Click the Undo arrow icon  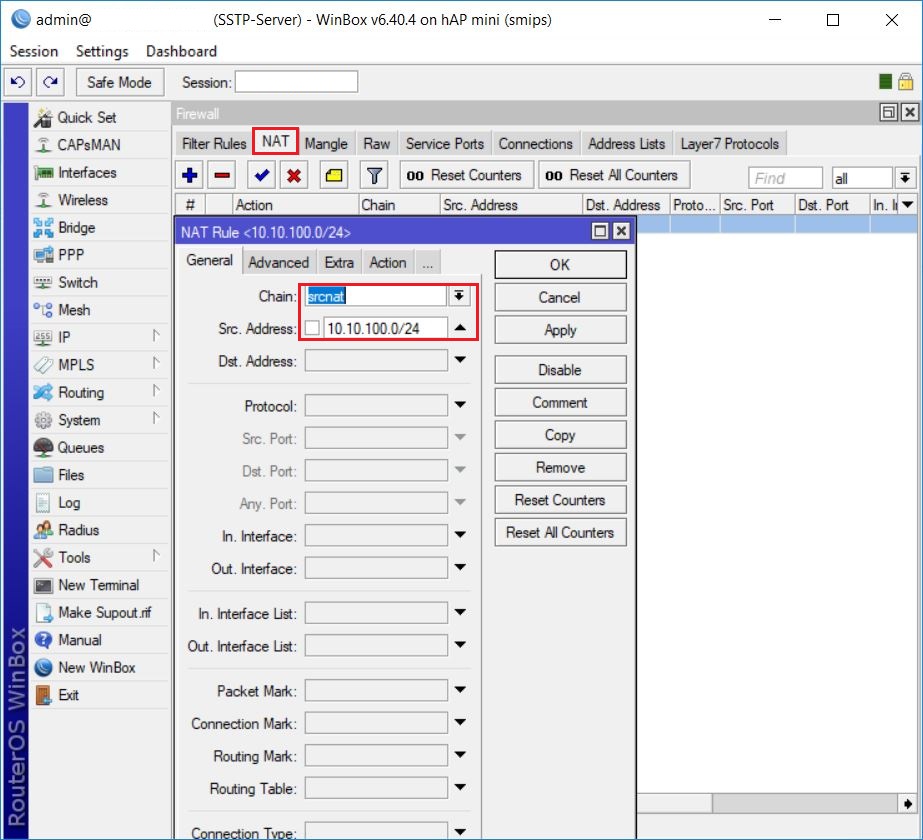(18, 82)
